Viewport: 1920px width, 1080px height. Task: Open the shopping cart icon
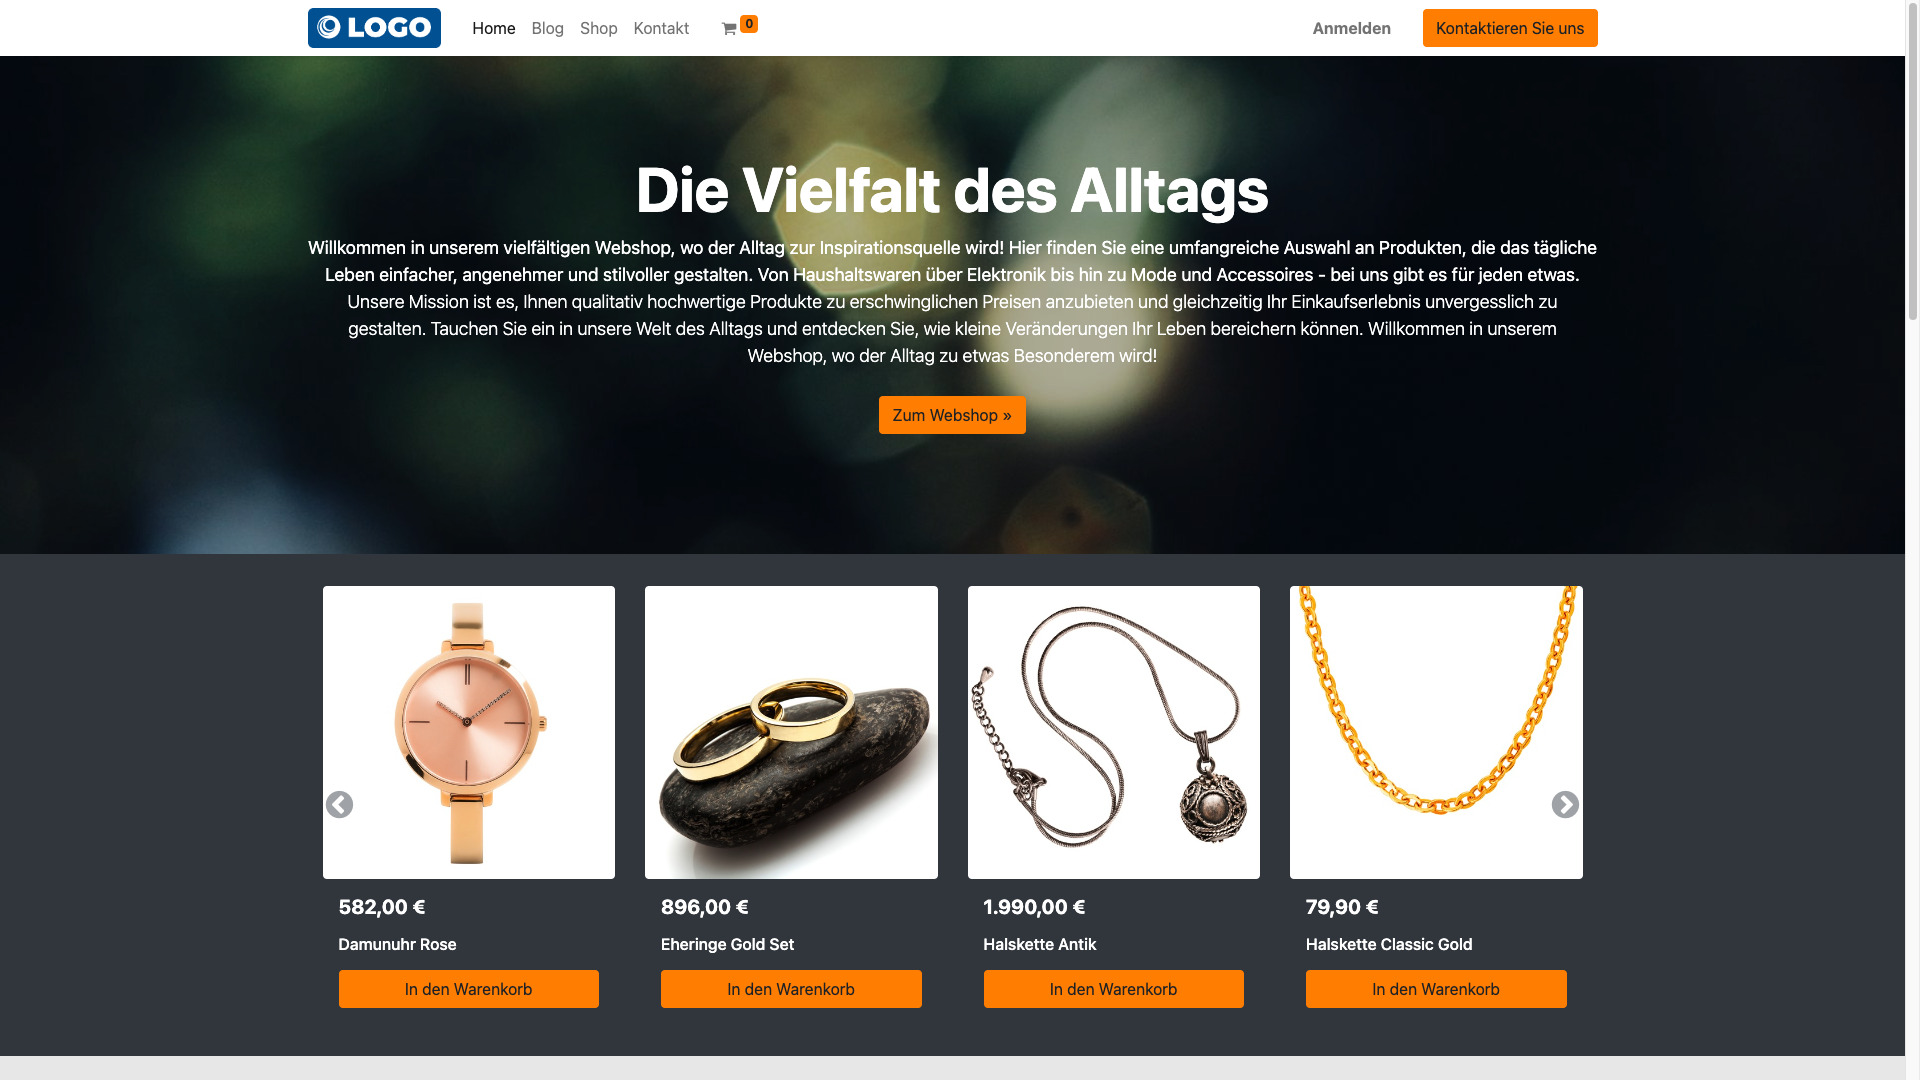[729, 29]
